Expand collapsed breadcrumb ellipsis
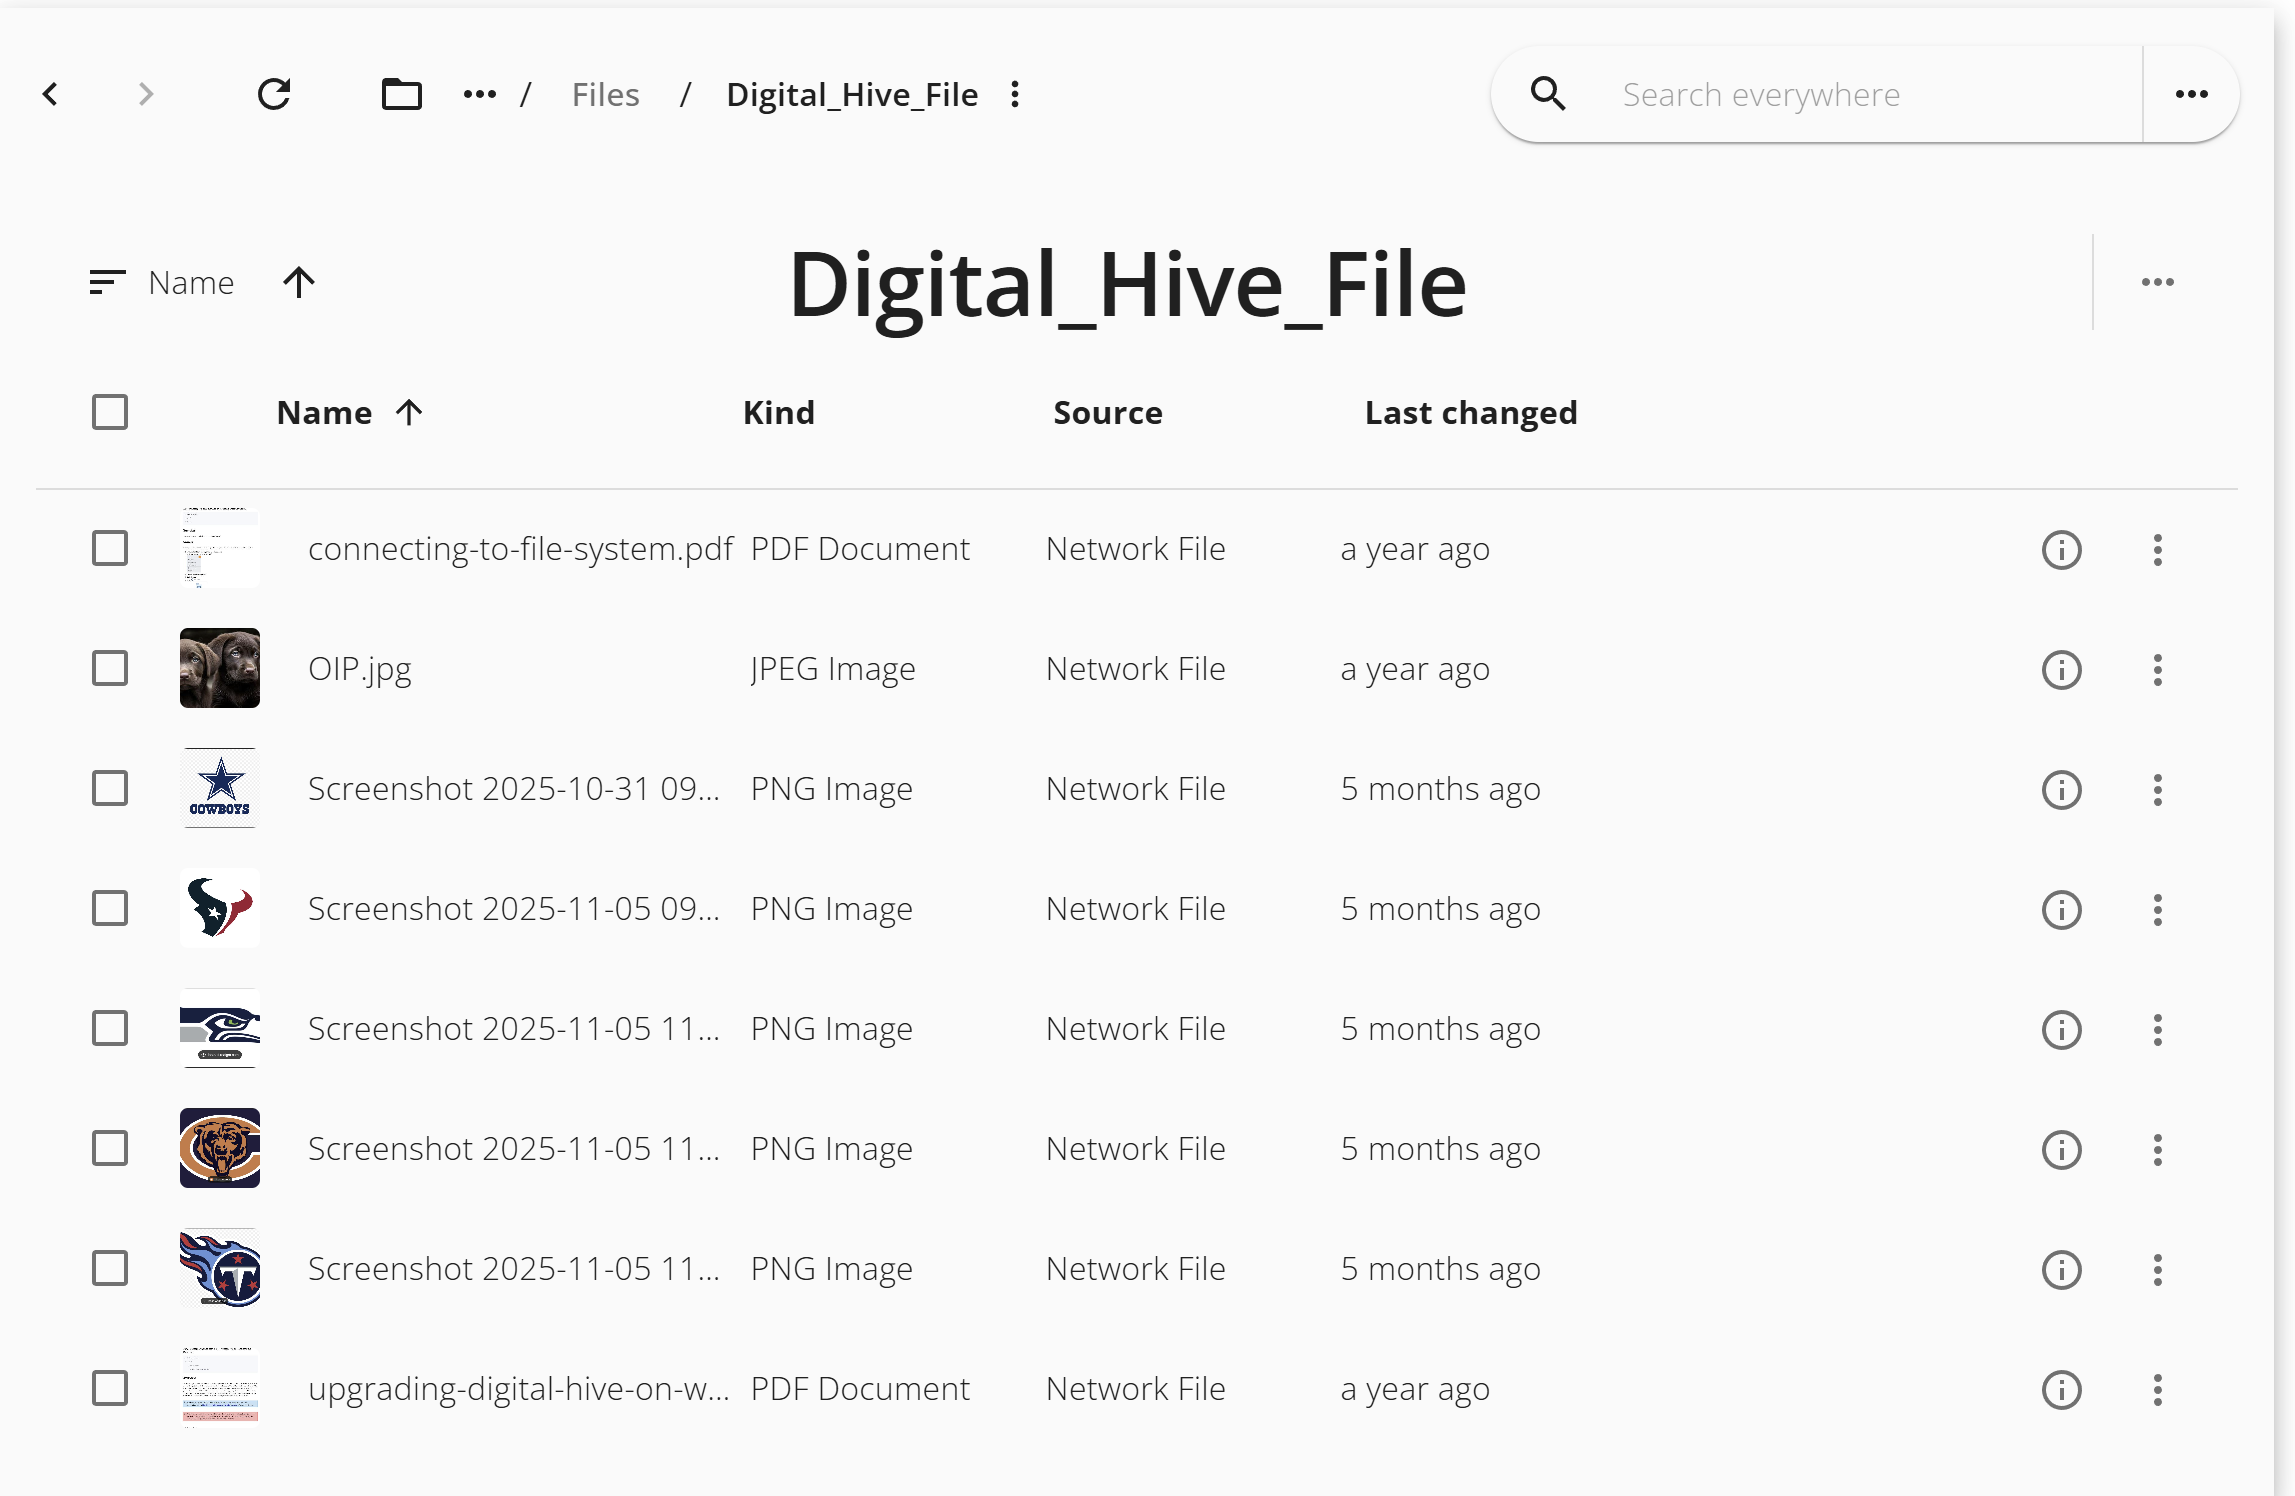Viewport: 2295px width, 1496px height. [x=480, y=94]
